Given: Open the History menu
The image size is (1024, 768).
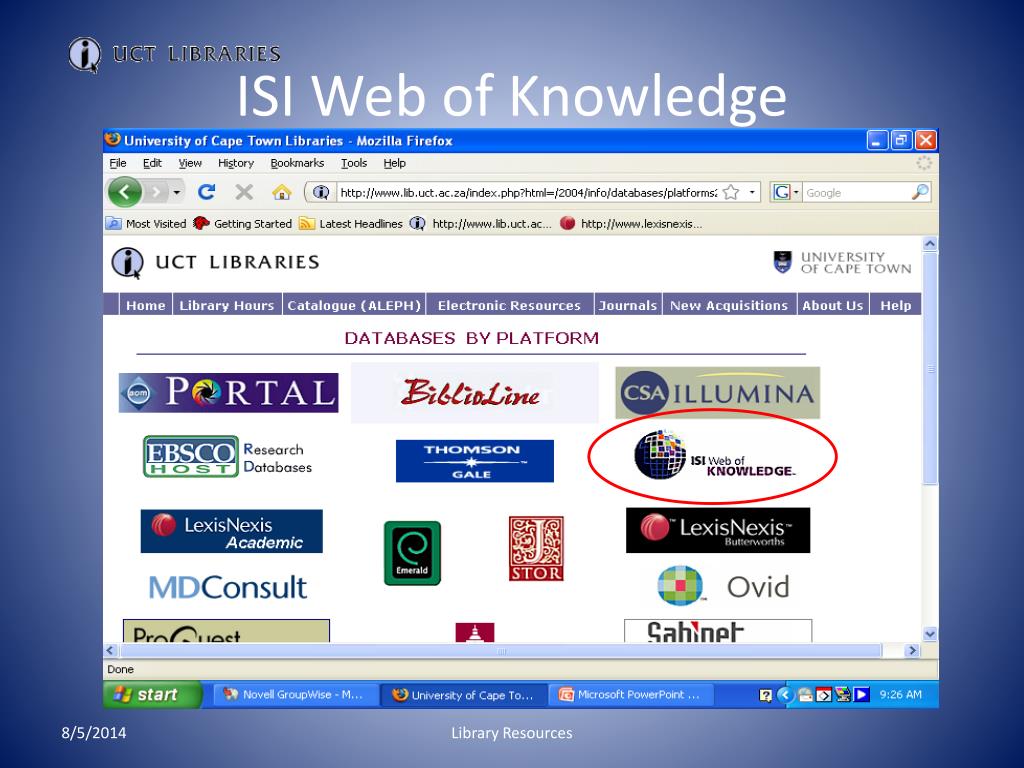Looking at the screenshot, I should click(x=236, y=163).
